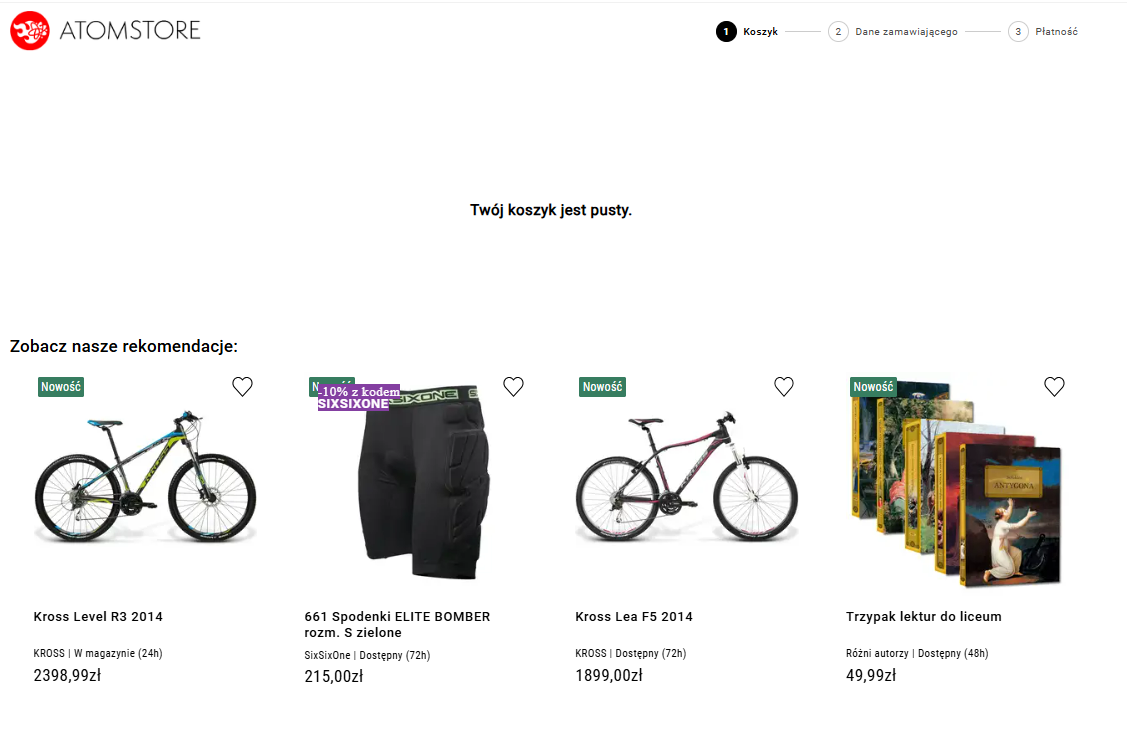Click the AtomStore red logo icon
This screenshot has height=750, width=1127.
coord(30,31)
